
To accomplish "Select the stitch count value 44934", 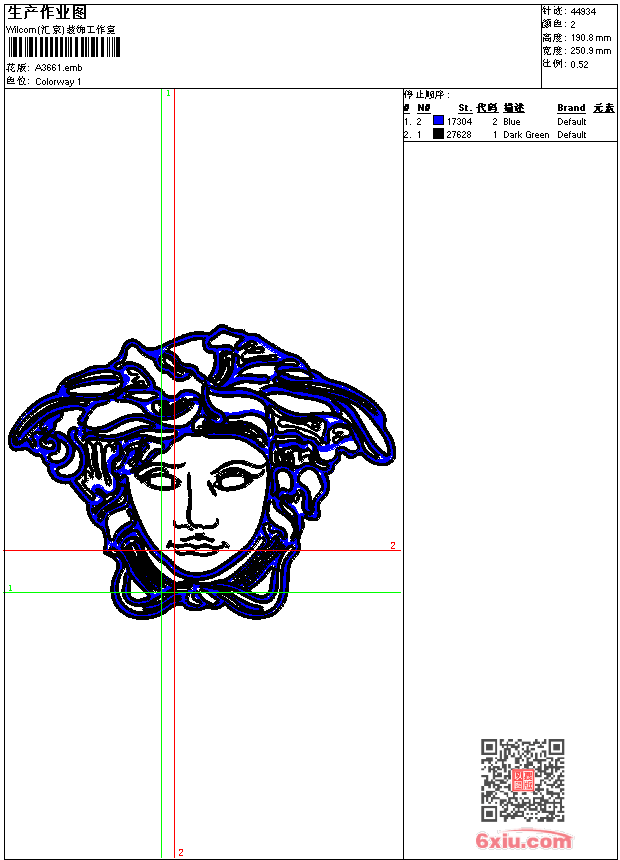I will point(583,12).
